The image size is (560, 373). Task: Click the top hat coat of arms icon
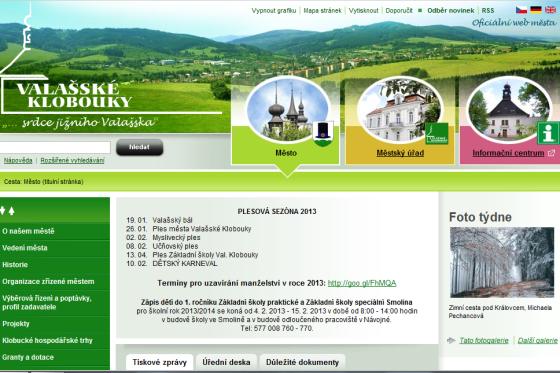[x=323, y=133]
